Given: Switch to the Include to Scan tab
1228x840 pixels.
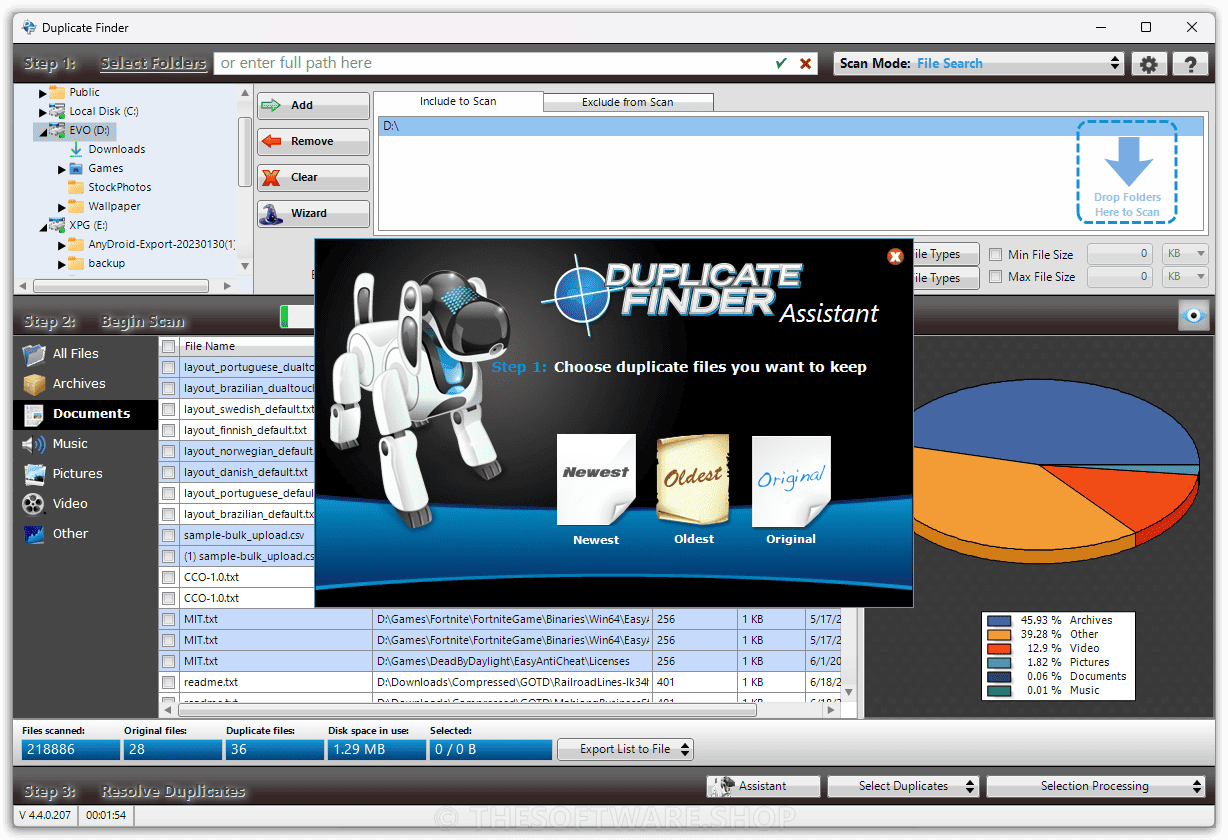Looking at the screenshot, I should click(458, 101).
